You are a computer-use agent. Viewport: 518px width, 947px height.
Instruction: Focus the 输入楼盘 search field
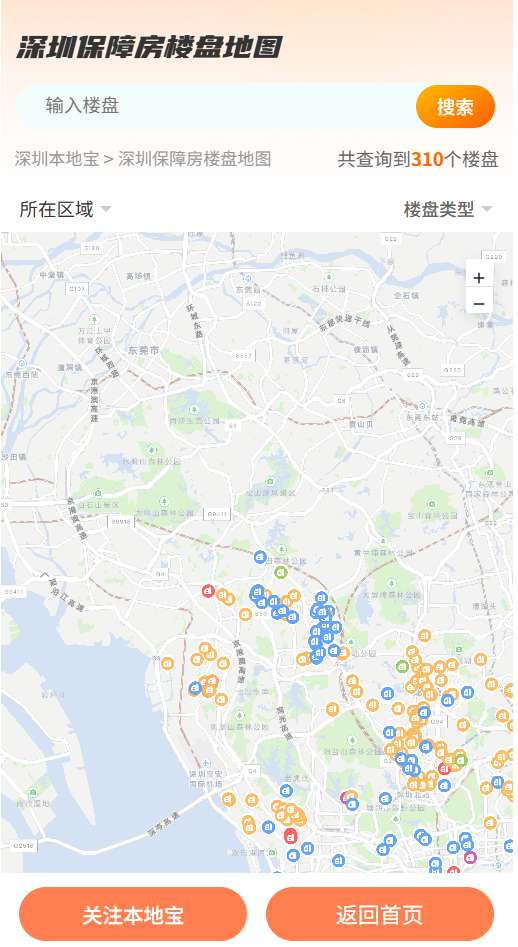[x=216, y=106]
